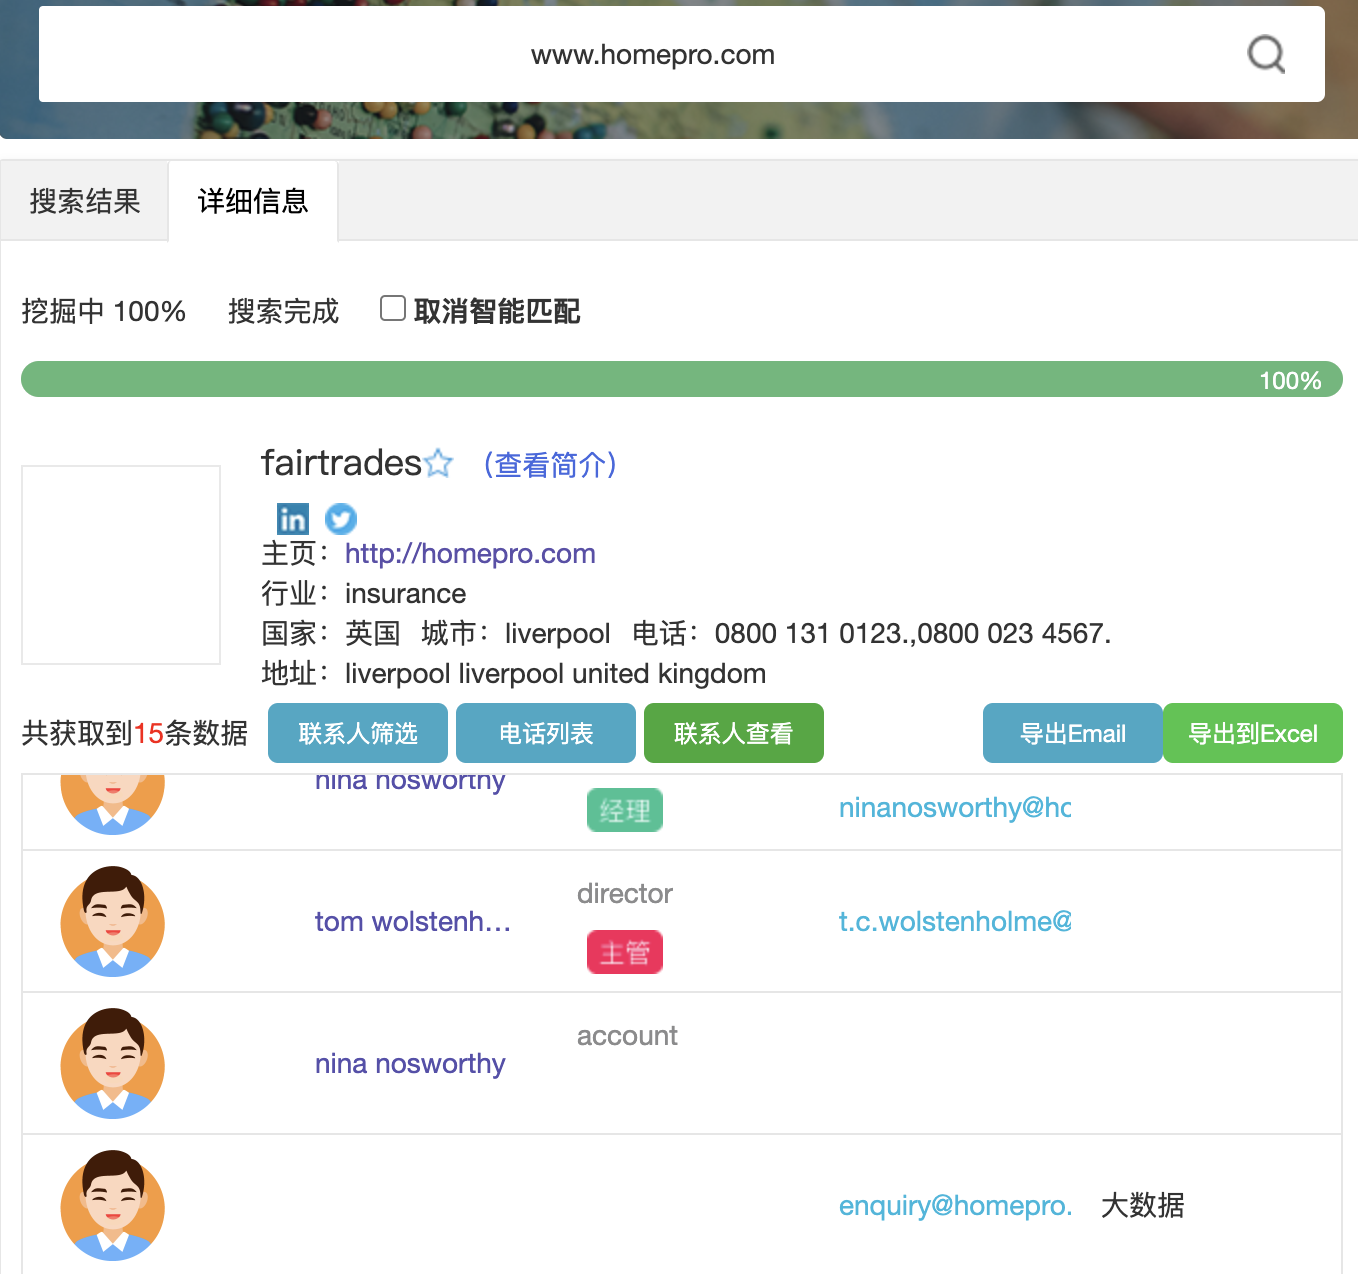Select the 详细信息 tab

(x=253, y=201)
